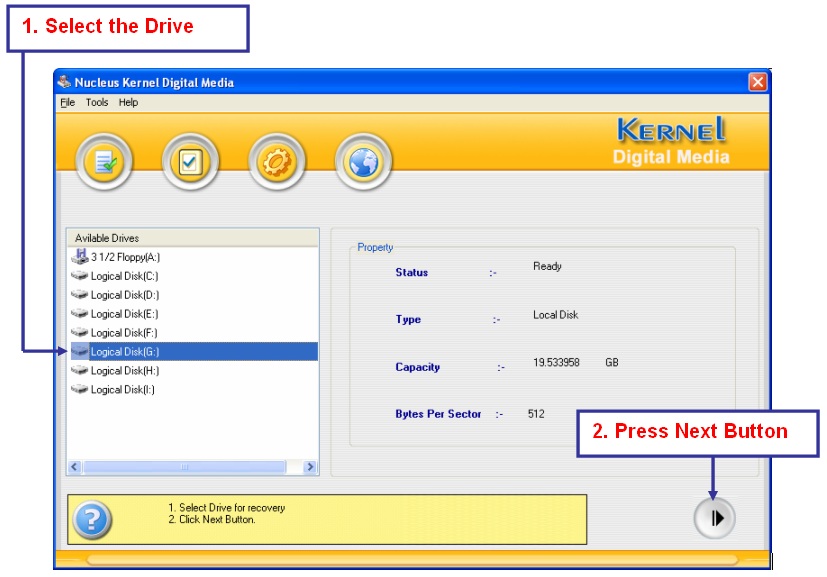Click the disk icon beside Logical Disk(G:)
Screen dimensions: 827x577
pos(80,351)
